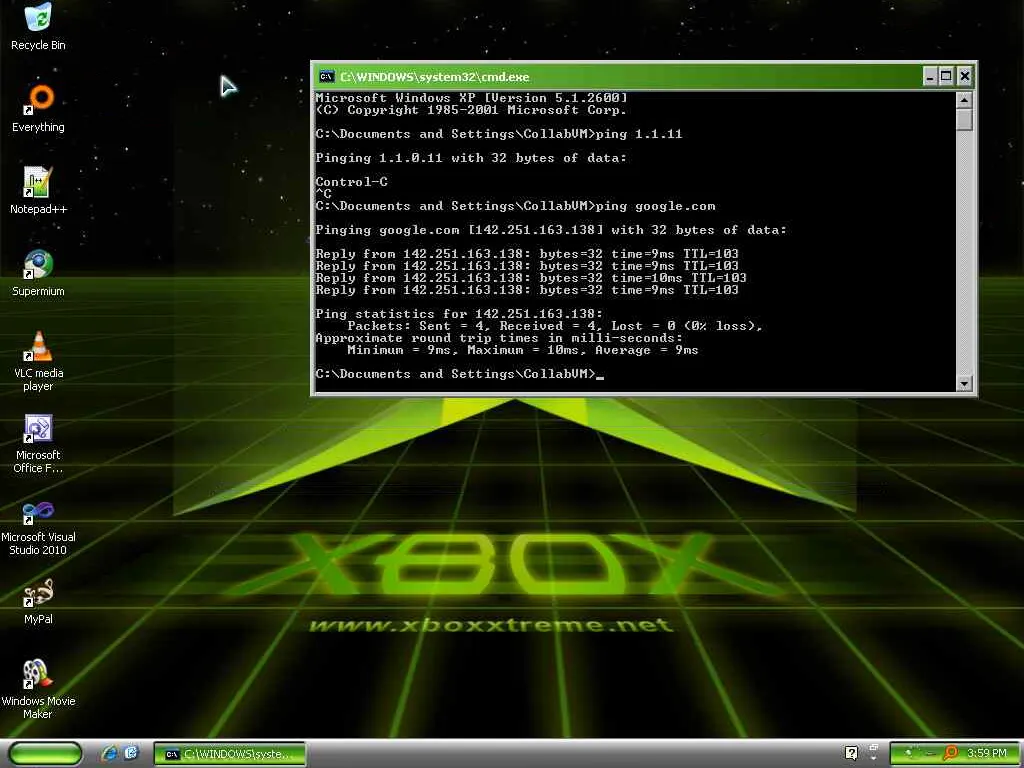Select the MyPal browser desktop icon
Viewport: 1024px width, 768px height.
pyautogui.click(x=38, y=601)
